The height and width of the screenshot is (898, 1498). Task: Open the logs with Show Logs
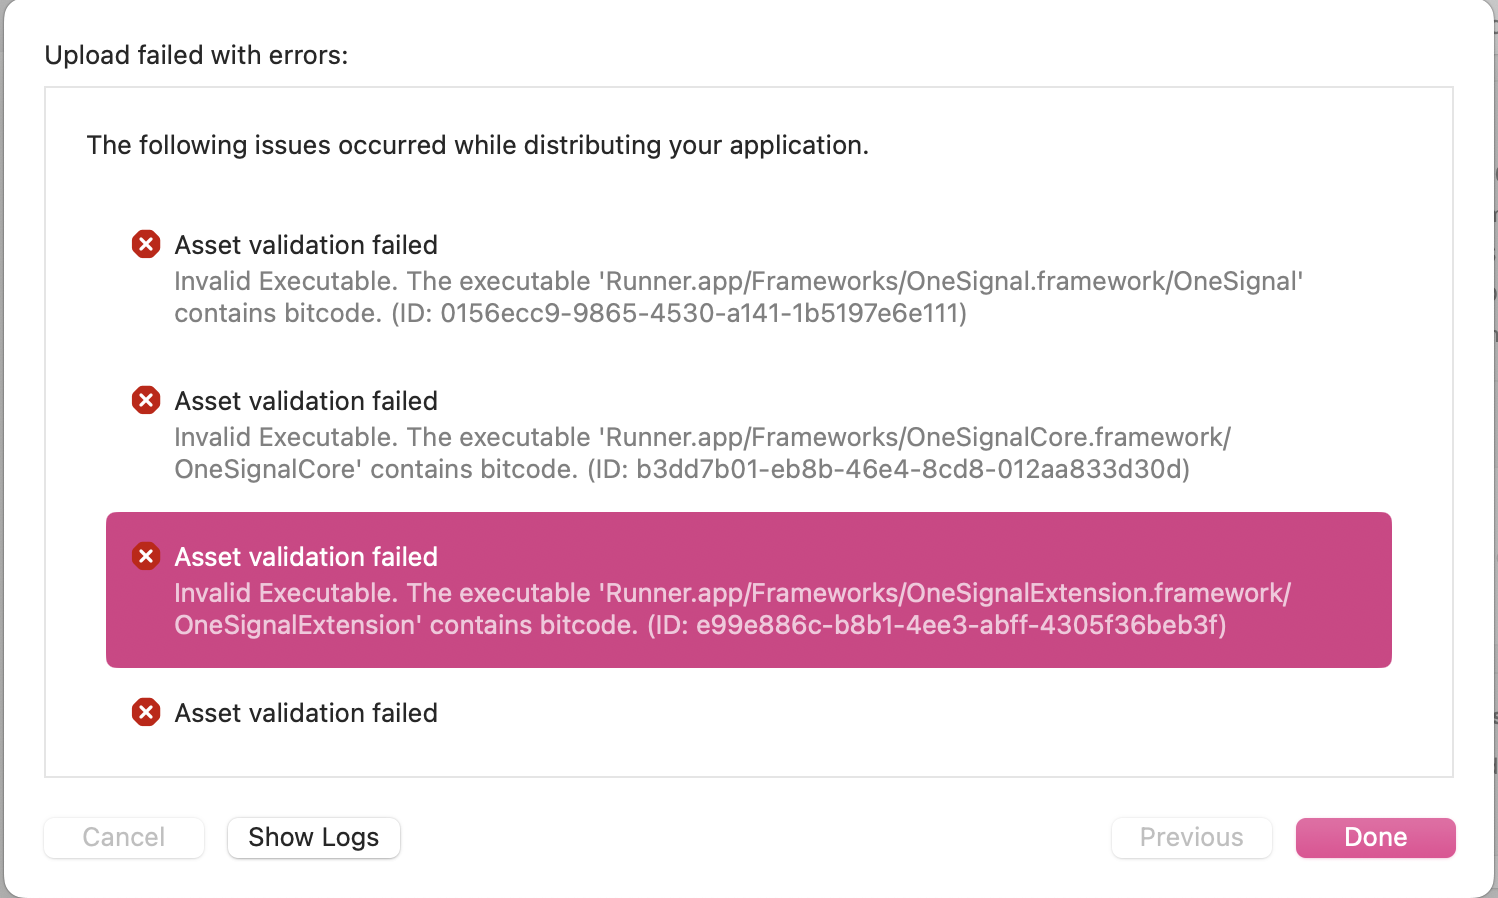point(313,837)
